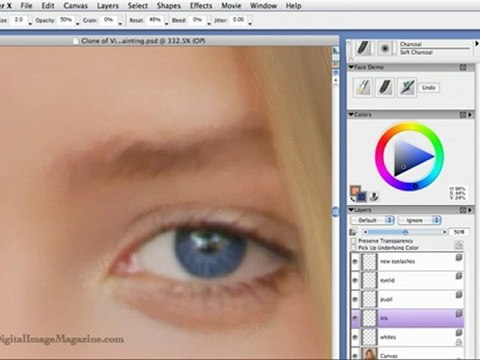
Task: Select the paintbrush tool in Face Demo palette
Action: coord(363,87)
